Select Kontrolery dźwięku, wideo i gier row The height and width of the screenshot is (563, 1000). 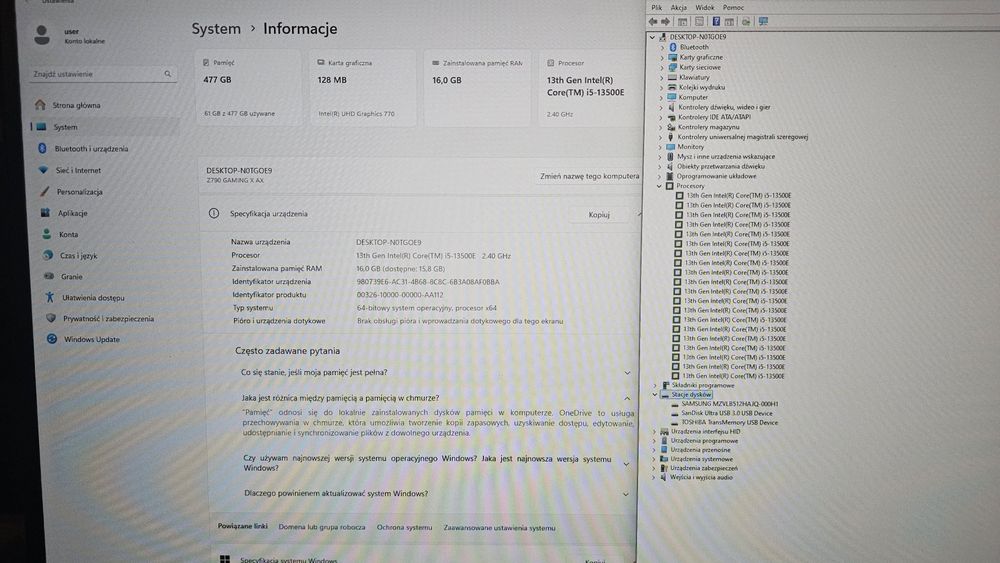[724, 107]
